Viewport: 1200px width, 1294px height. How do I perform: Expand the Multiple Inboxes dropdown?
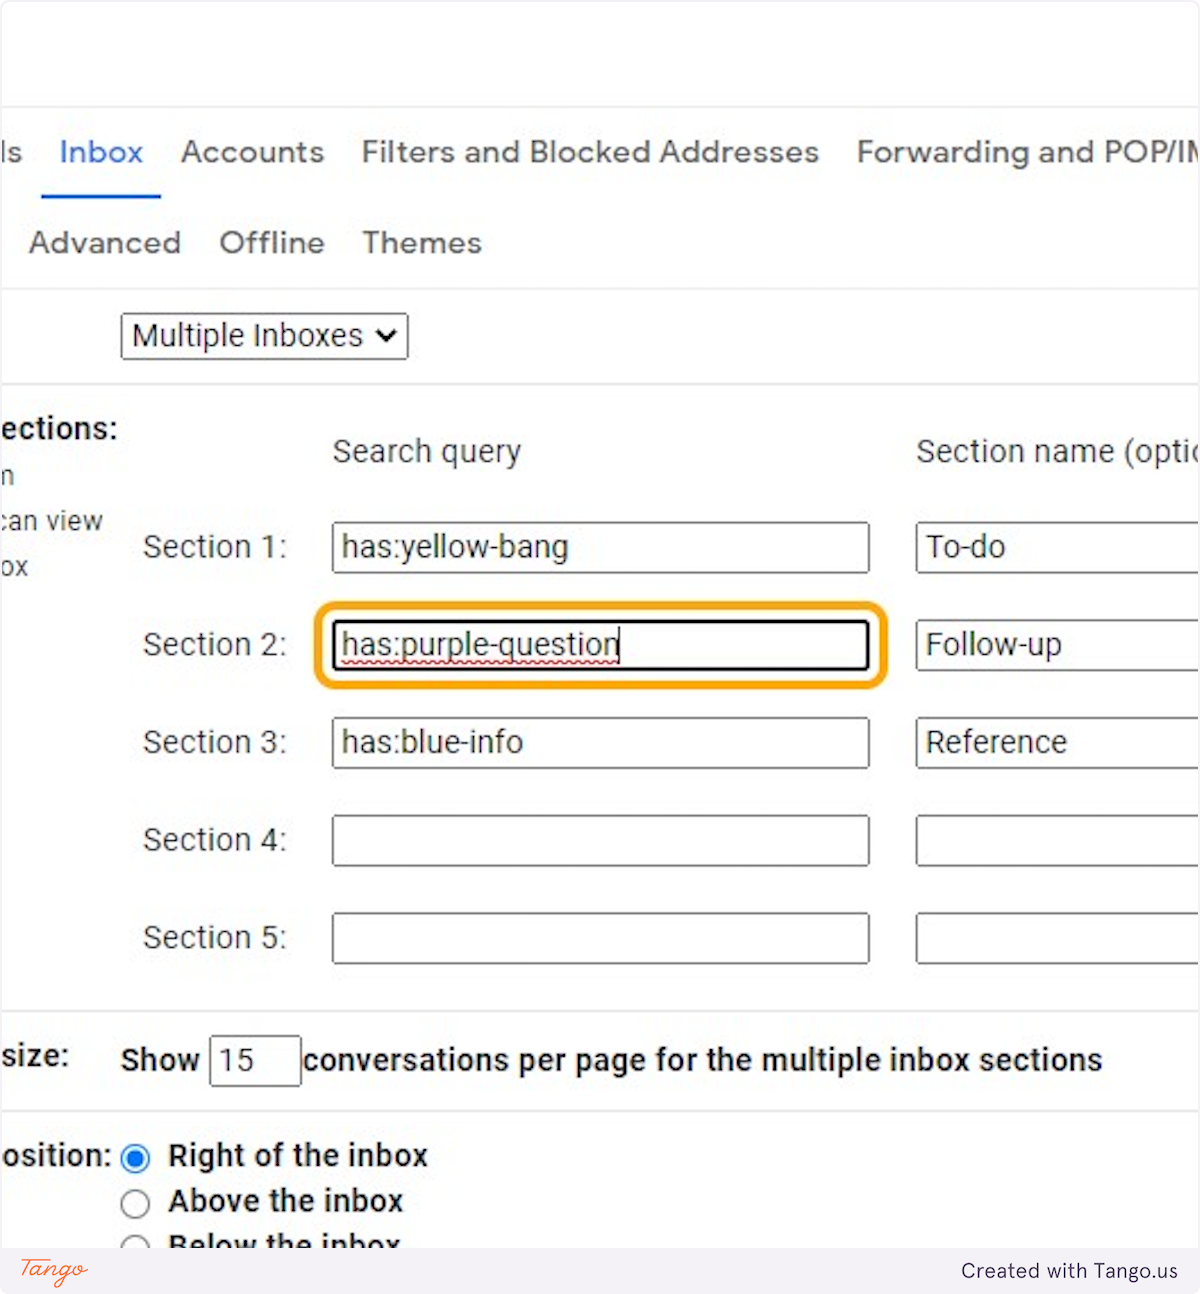pos(264,336)
